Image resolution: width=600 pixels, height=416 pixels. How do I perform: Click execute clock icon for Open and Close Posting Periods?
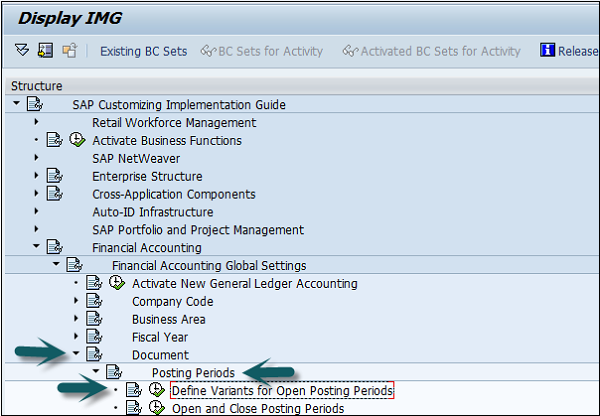tap(156, 408)
